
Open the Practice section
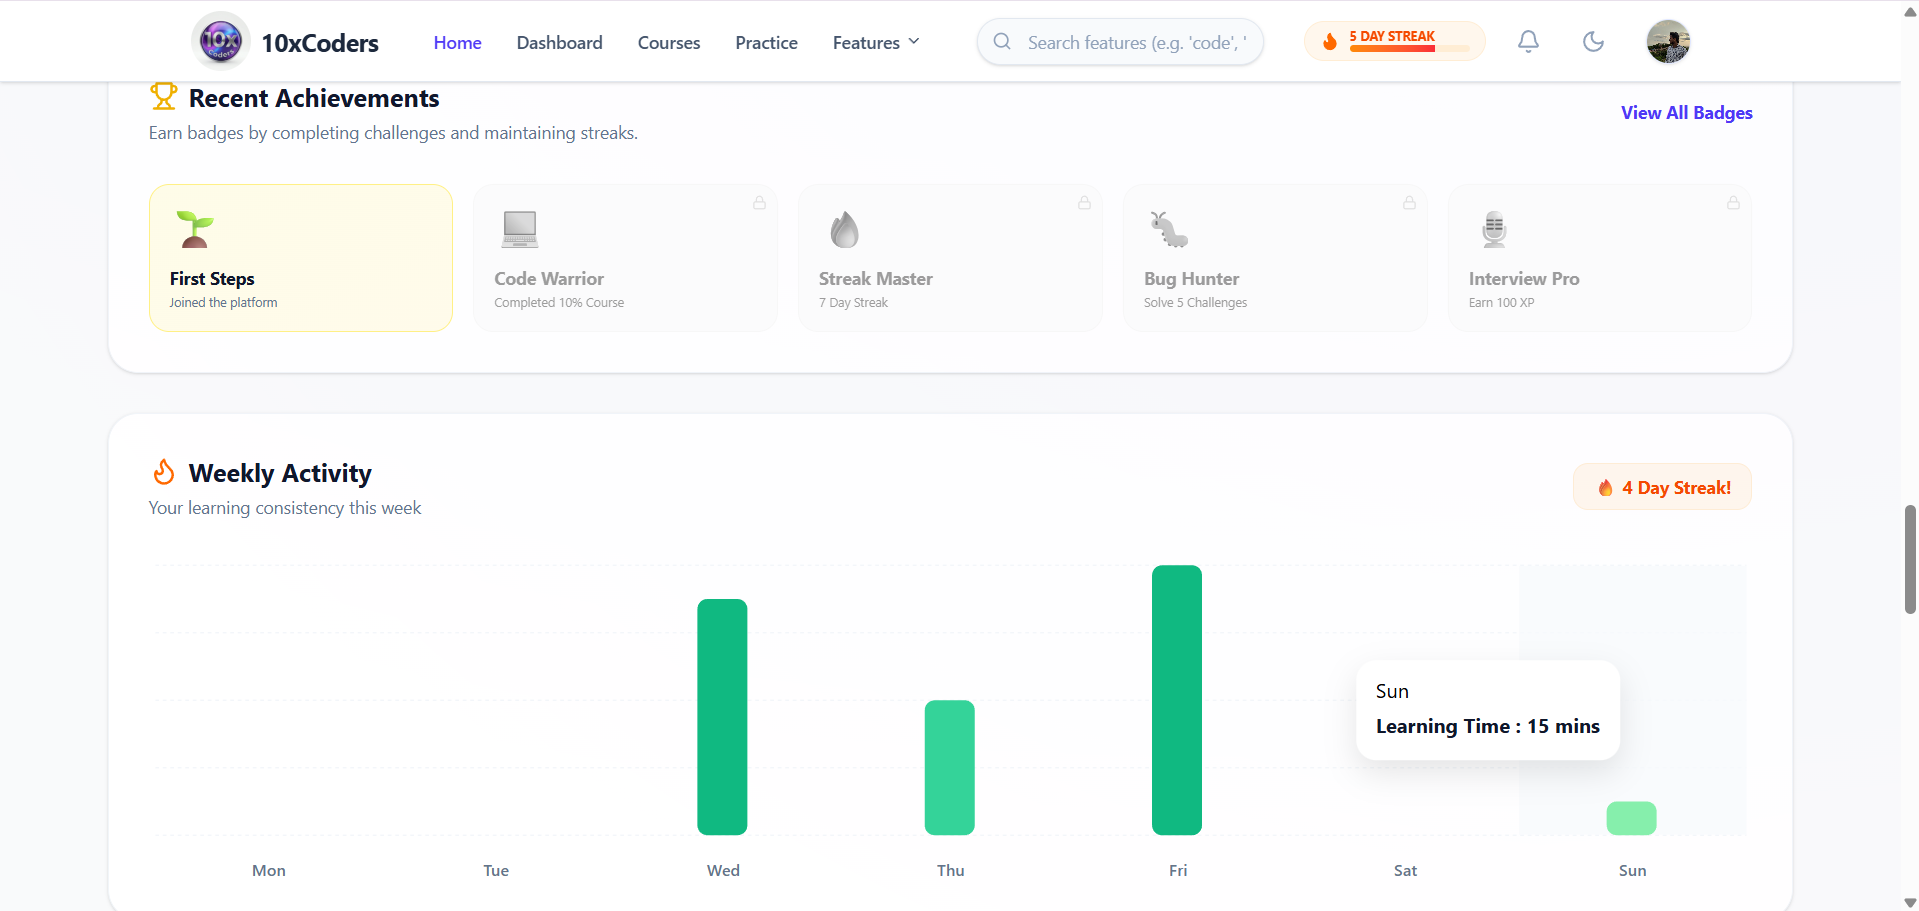click(x=767, y=42)
